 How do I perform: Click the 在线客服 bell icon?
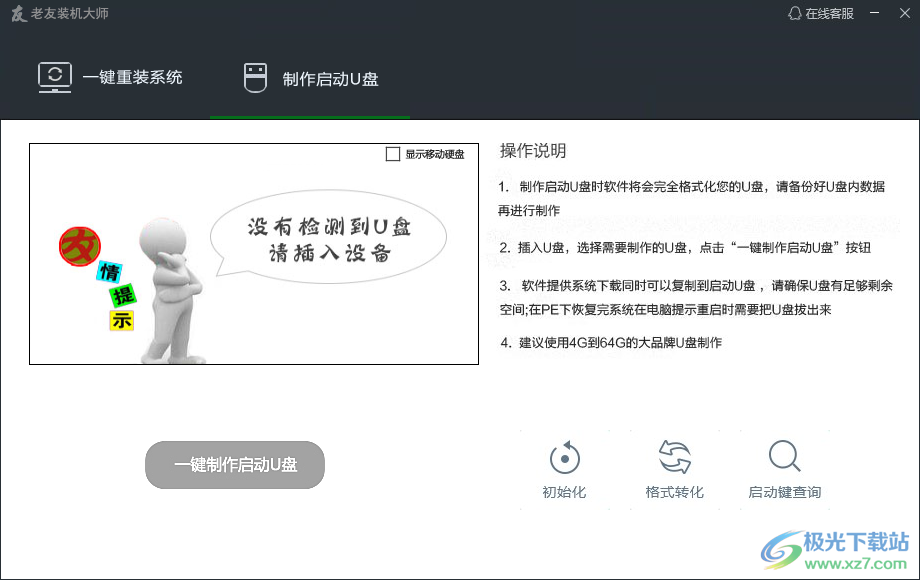[794, 13]
